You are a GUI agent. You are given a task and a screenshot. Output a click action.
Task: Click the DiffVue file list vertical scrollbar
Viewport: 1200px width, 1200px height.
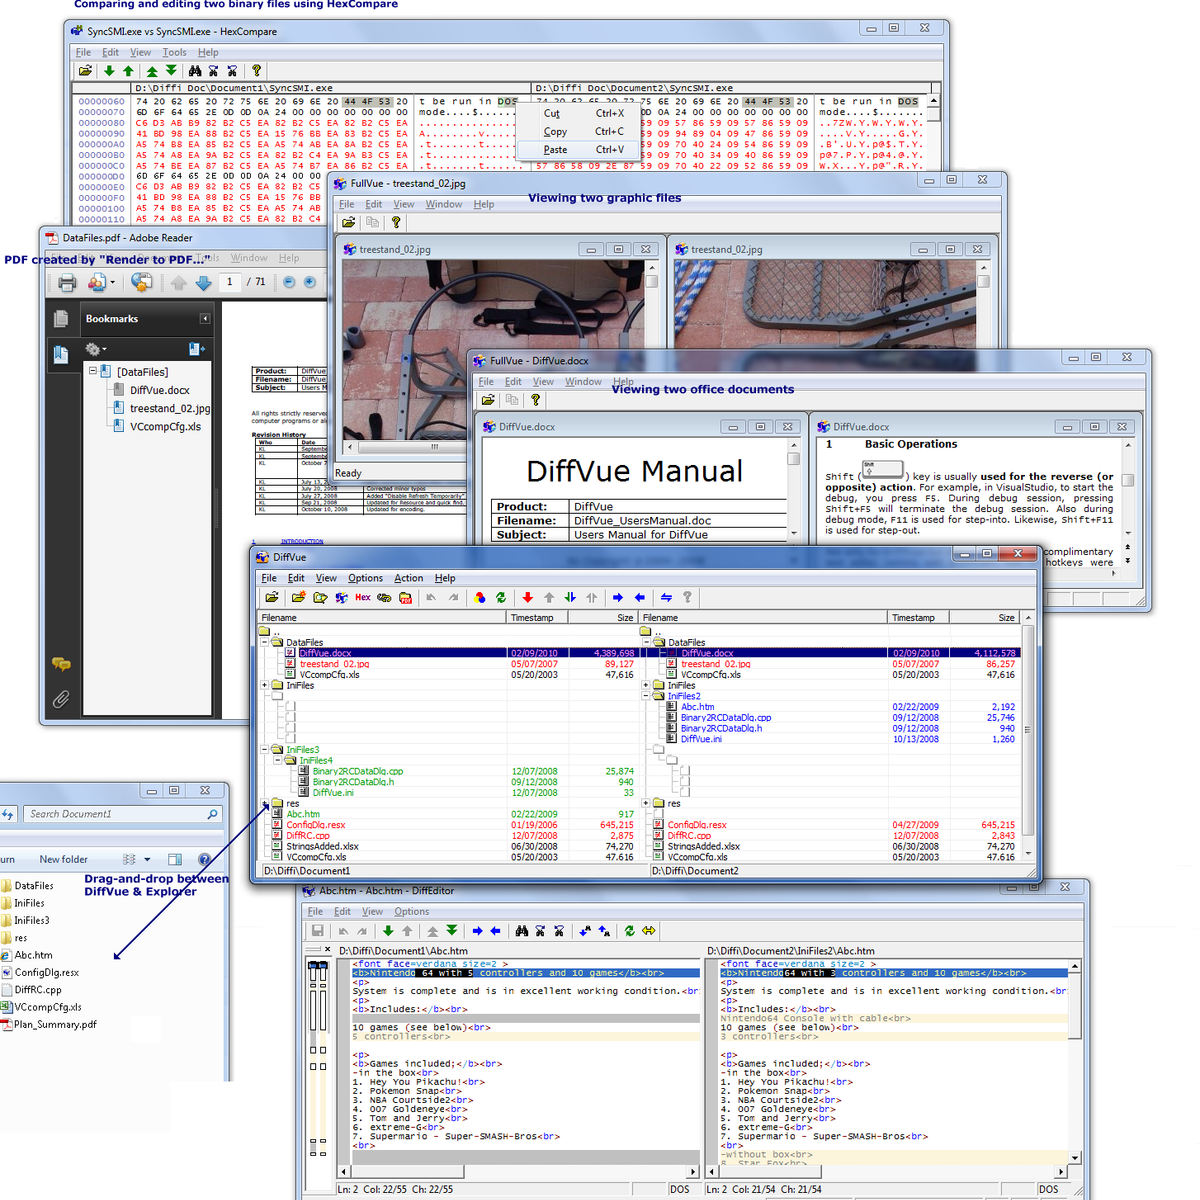tap(1027, 738)
